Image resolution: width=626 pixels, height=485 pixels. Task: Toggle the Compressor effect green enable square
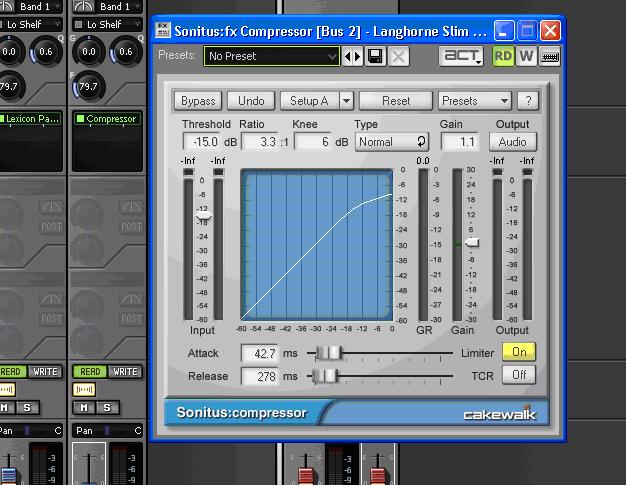point(80,119)
